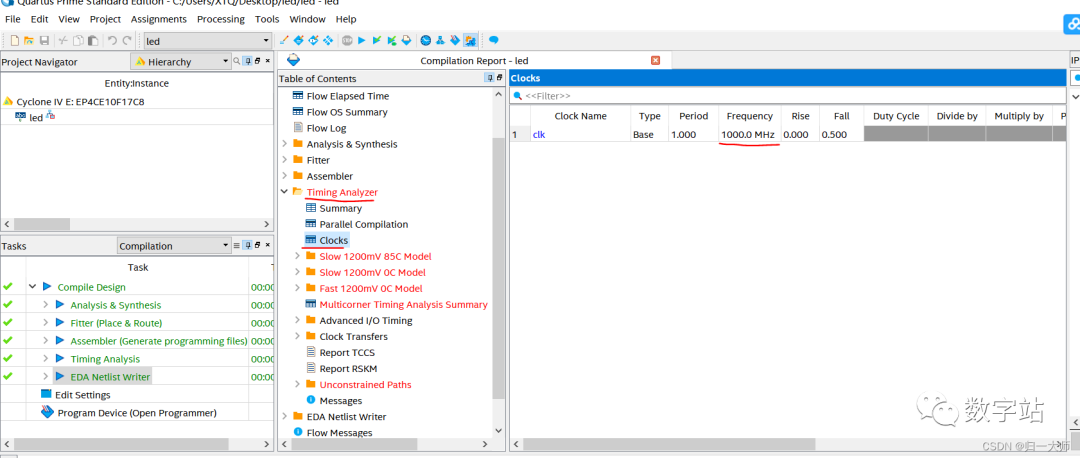Viewport: 1080px width, 458px height.
Task: Expand the Fitter report folder
Action: (284, 160)
